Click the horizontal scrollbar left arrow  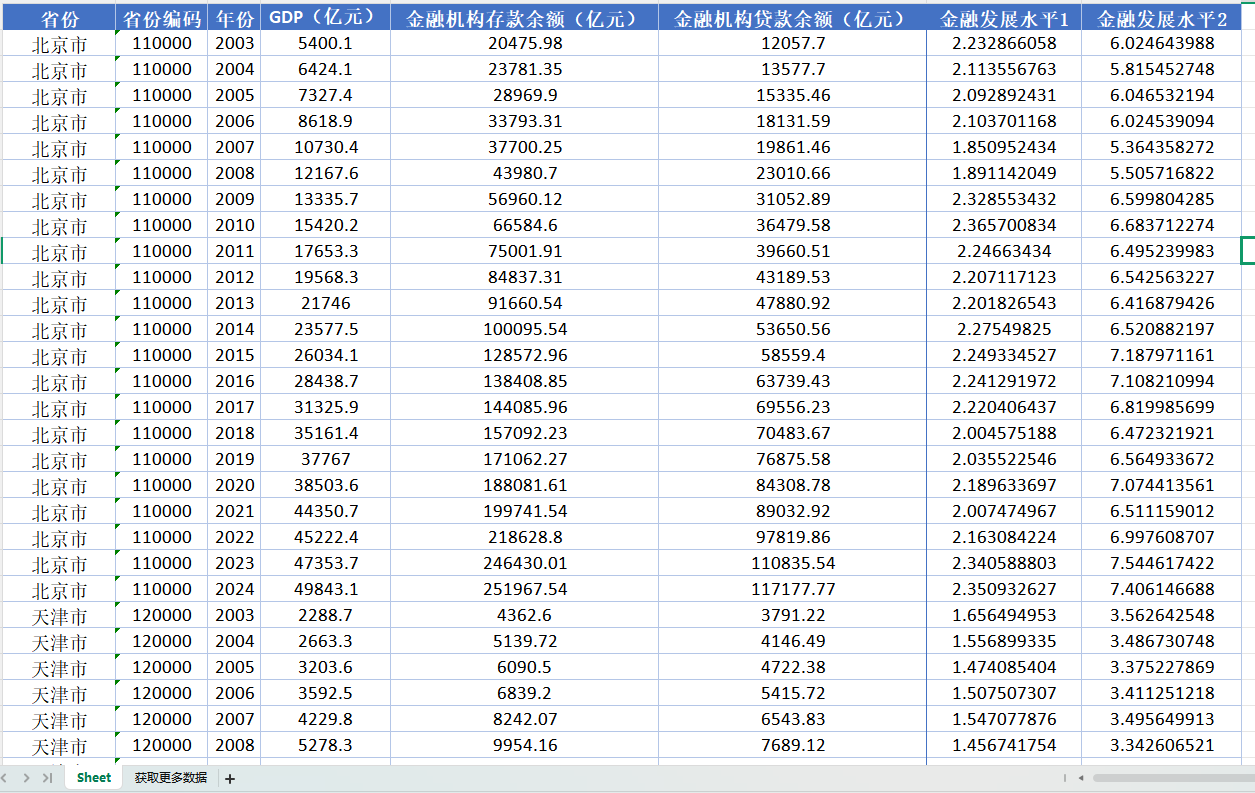[1081, 778]
